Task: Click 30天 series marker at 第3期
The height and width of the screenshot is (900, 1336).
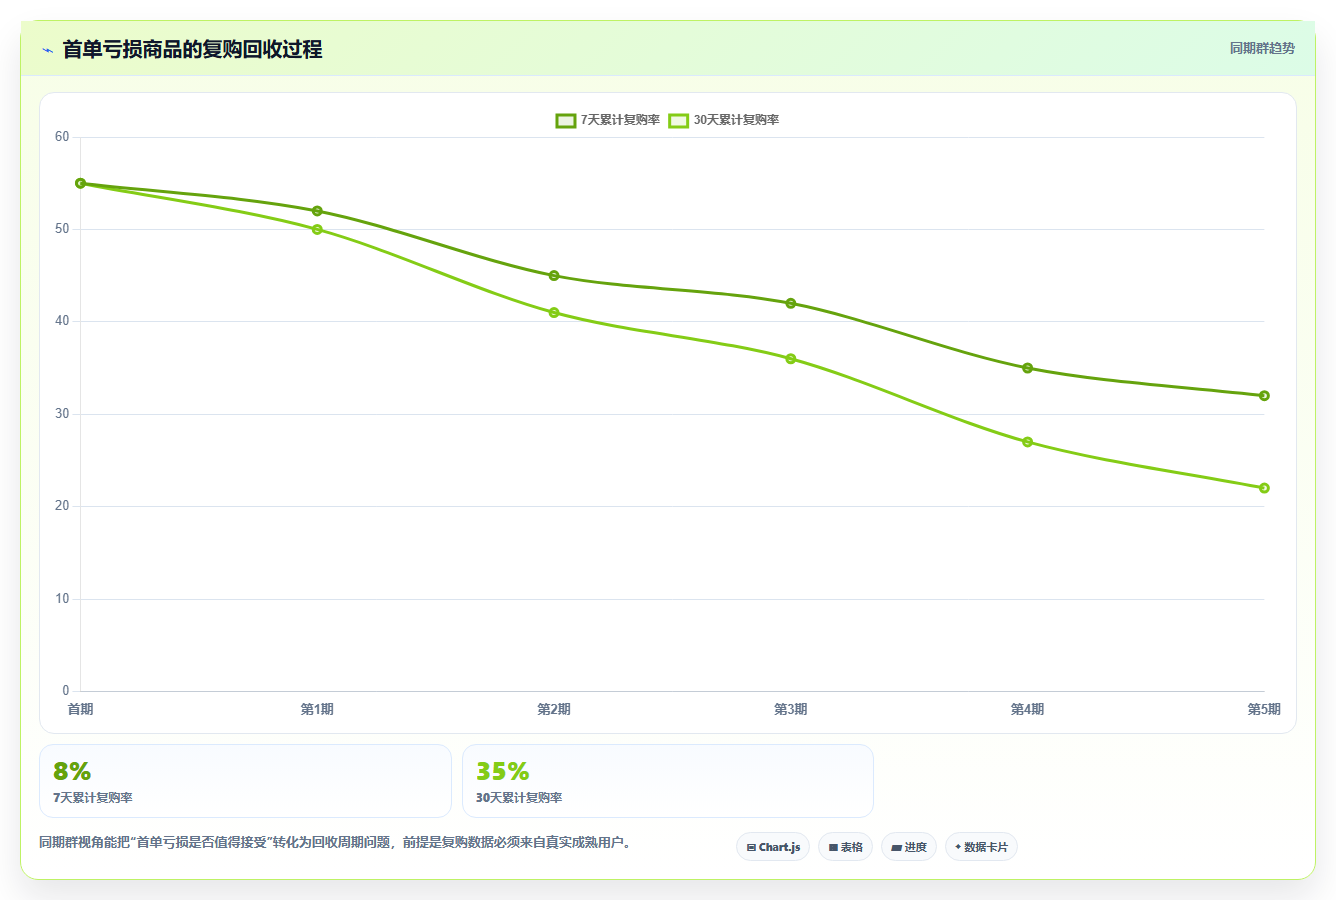Action: (x=791, y=358)
